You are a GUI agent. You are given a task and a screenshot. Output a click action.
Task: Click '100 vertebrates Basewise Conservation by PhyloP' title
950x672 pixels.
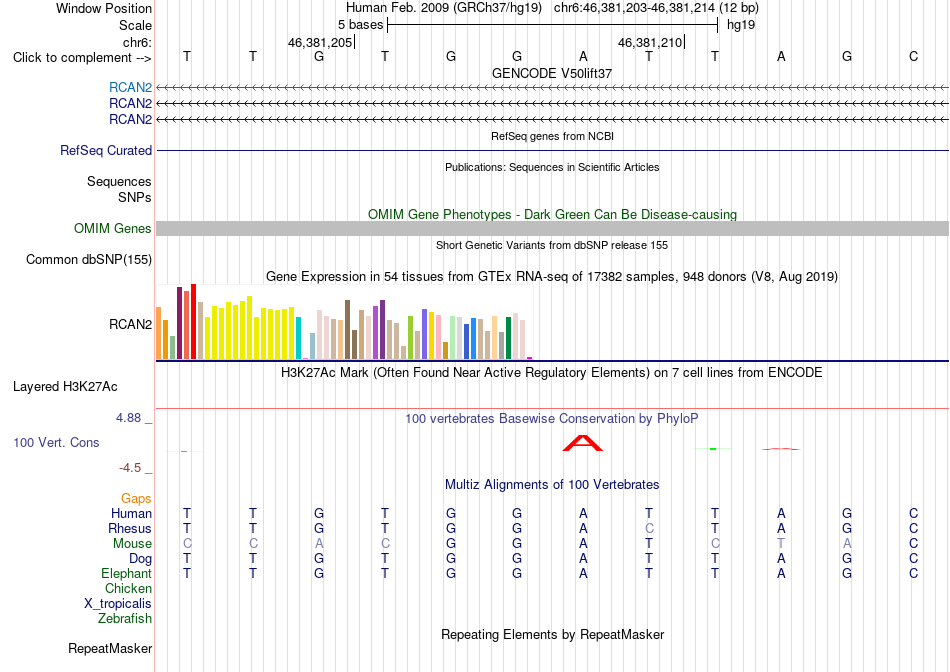[x=552, y=419]
